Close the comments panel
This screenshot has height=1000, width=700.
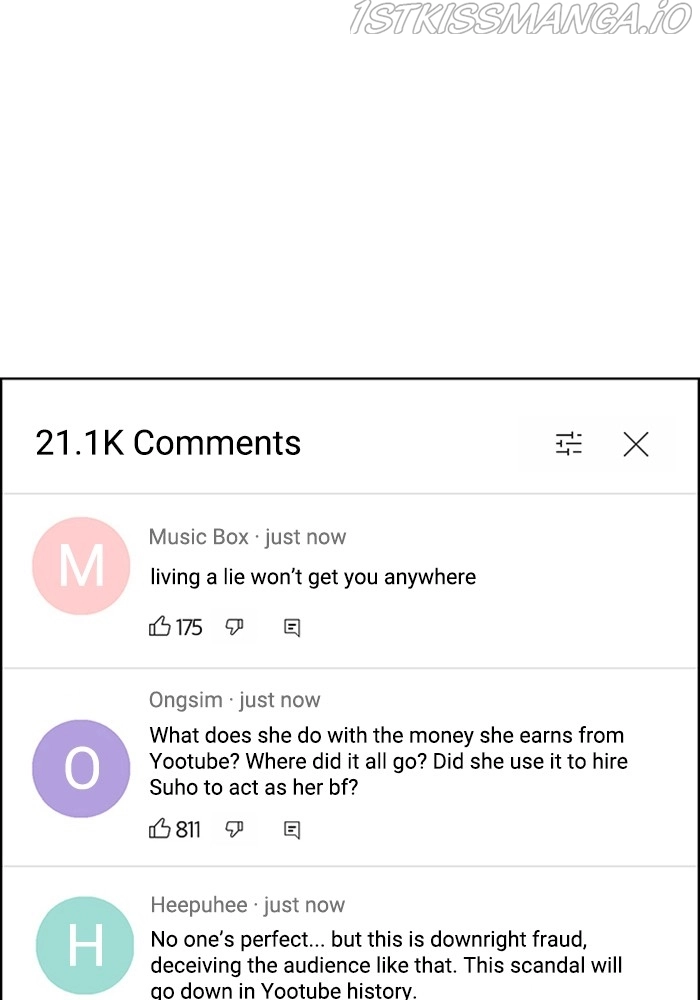(636, 444)
